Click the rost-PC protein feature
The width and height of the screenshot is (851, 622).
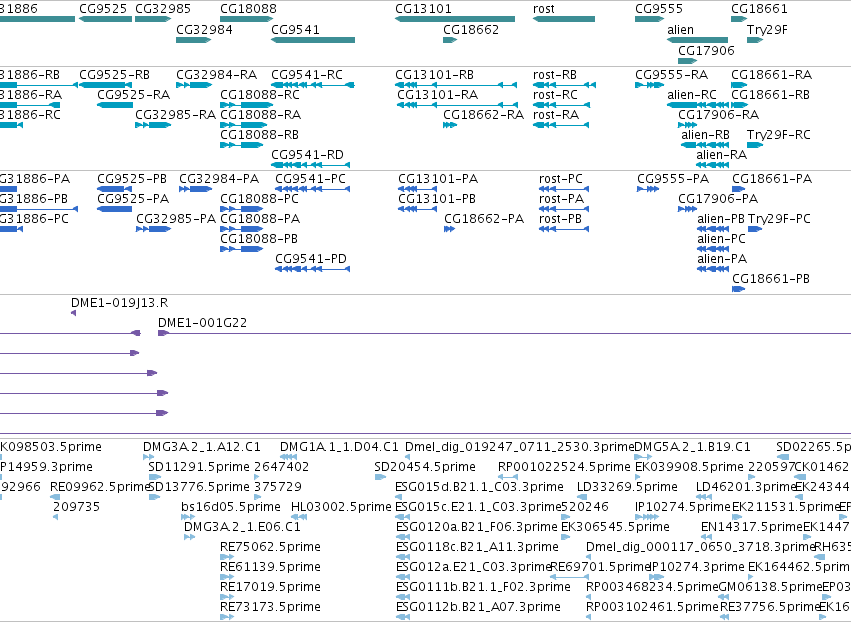click(564, 189)
